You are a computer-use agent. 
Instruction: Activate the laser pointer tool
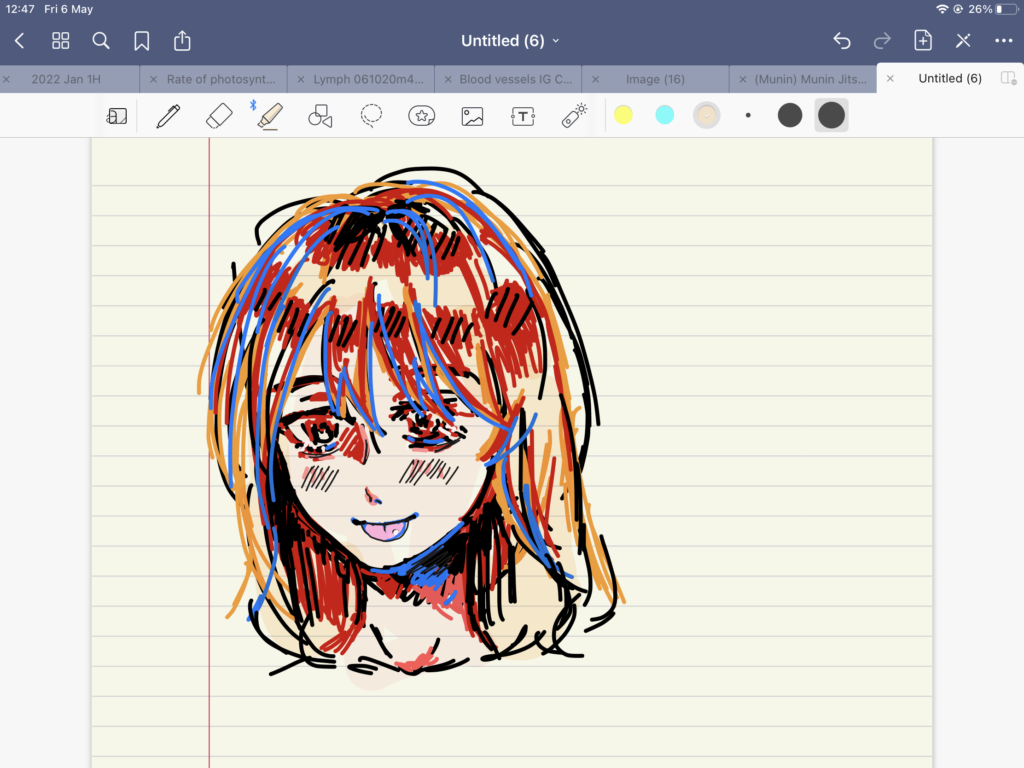[574, 116]
